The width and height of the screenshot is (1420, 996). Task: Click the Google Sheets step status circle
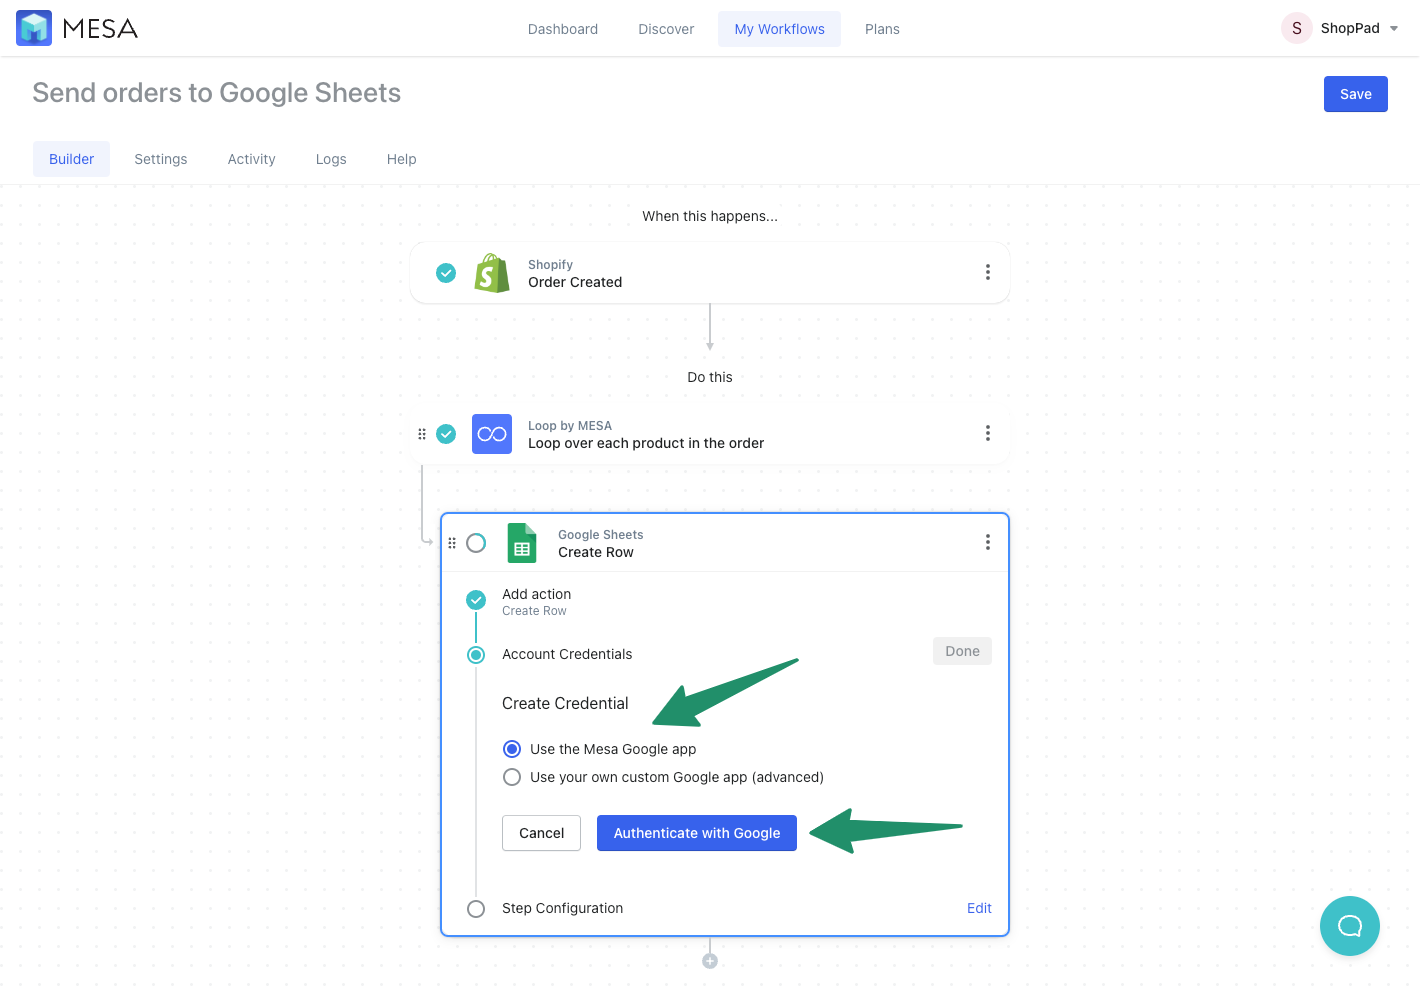coord(476,543)
